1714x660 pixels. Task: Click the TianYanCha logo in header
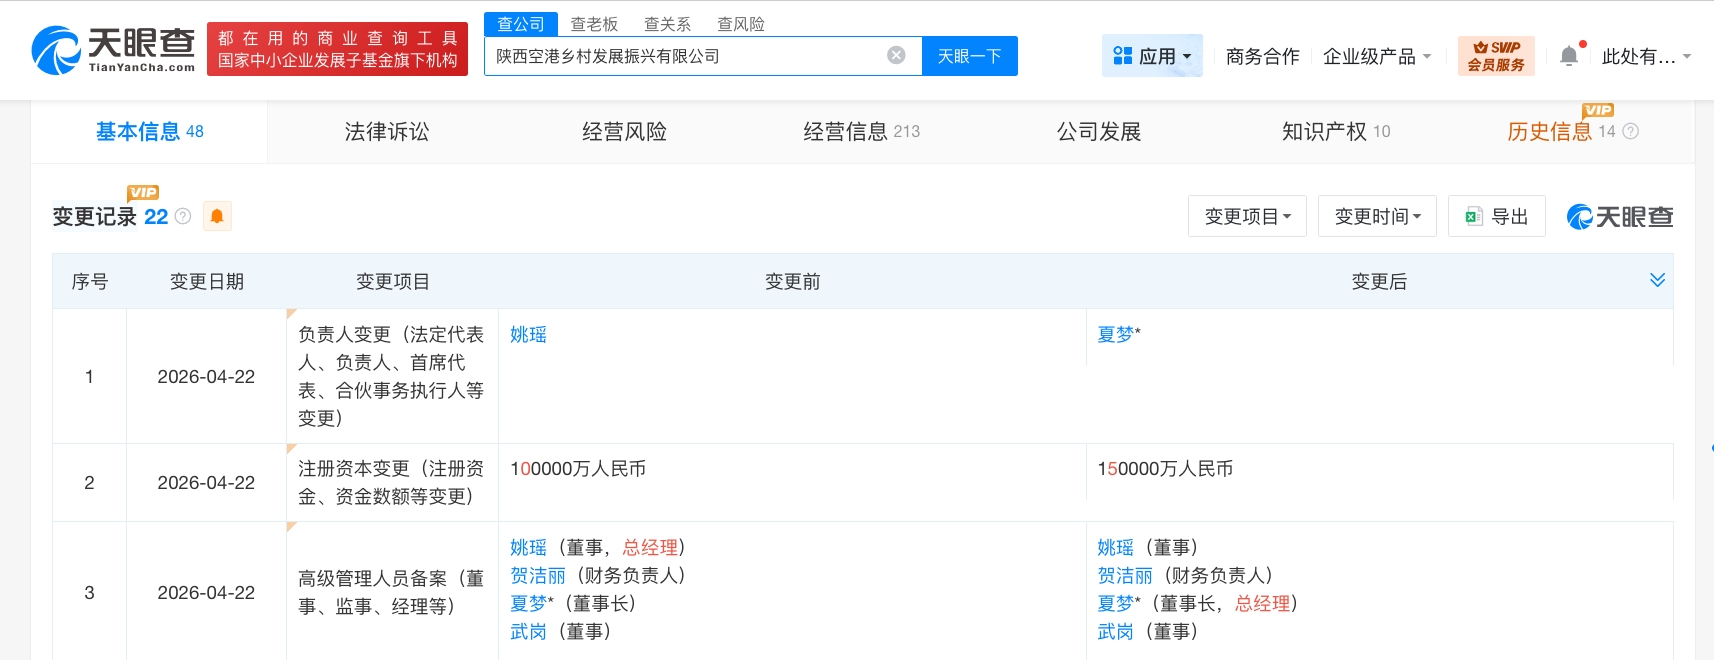[113, 49]
